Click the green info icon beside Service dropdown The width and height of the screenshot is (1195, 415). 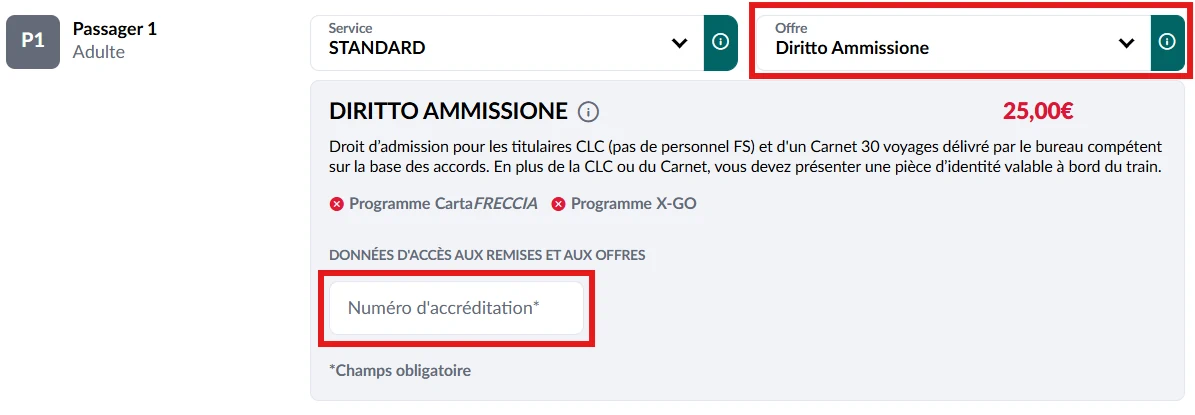[x=720, y=43]
